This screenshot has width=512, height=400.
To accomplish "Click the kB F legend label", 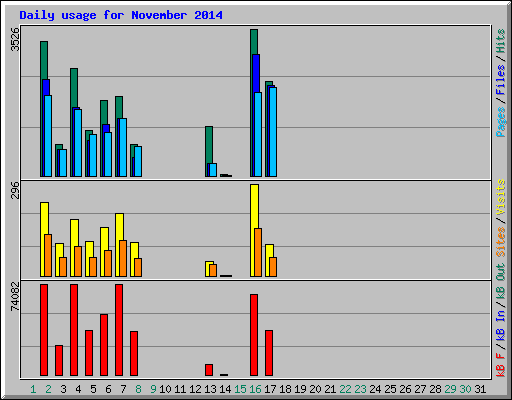I will 501,364.
